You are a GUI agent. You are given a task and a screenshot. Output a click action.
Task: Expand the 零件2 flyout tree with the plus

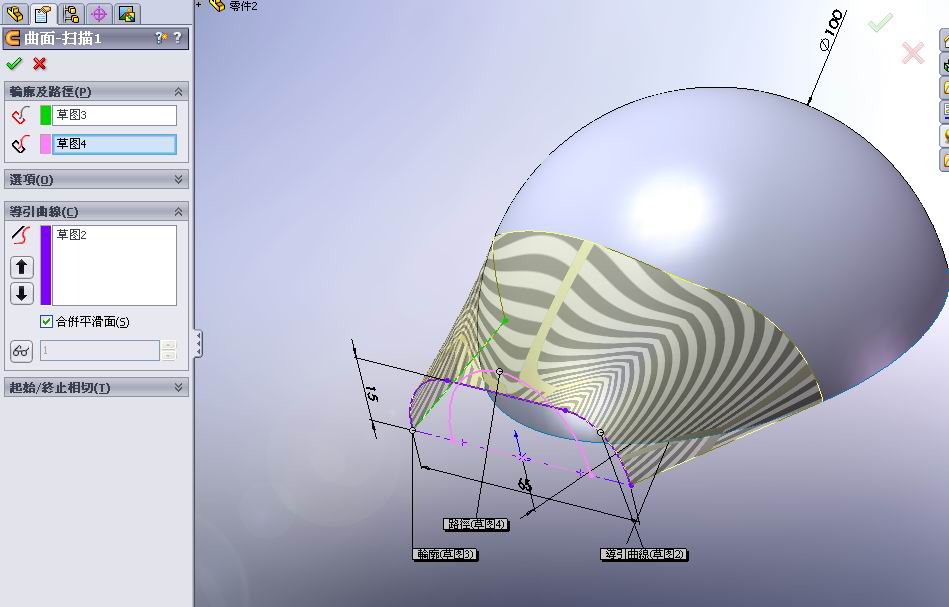tap(199, 5)
